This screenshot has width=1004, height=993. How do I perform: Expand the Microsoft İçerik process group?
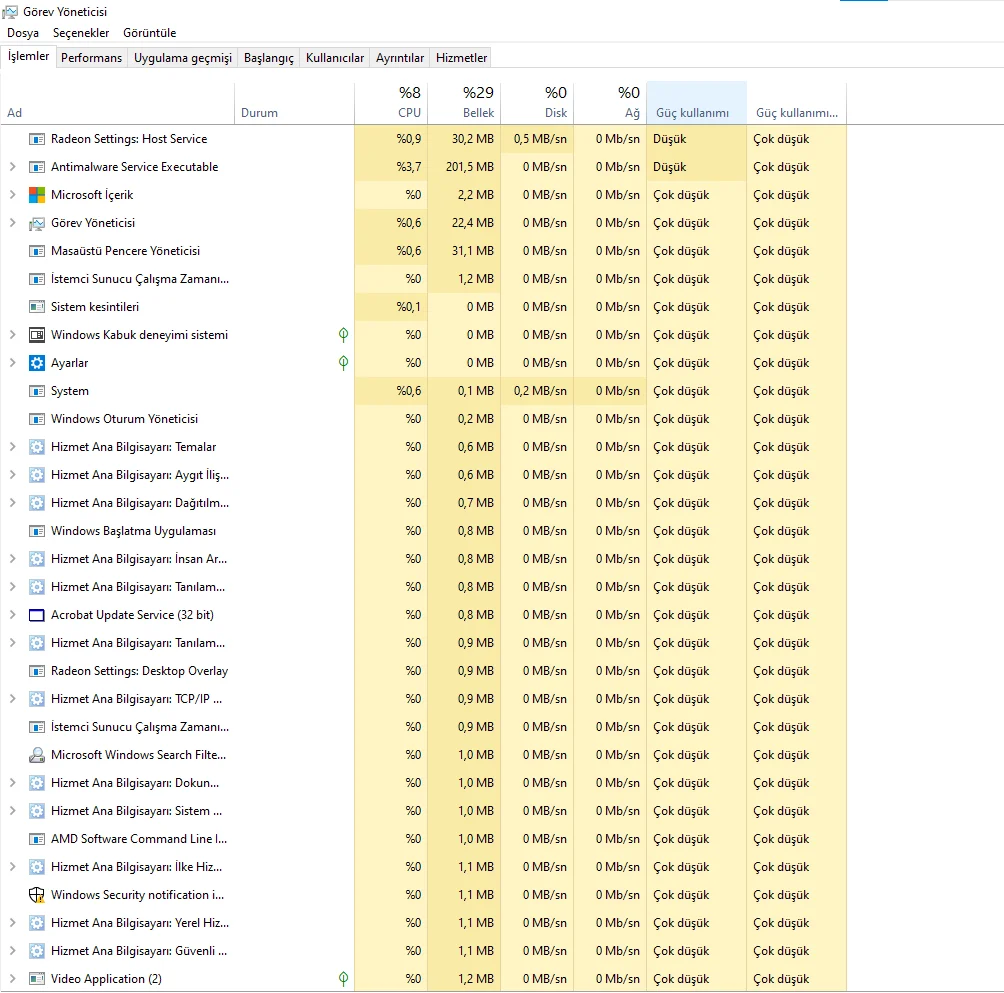click(x=12, y=195)
